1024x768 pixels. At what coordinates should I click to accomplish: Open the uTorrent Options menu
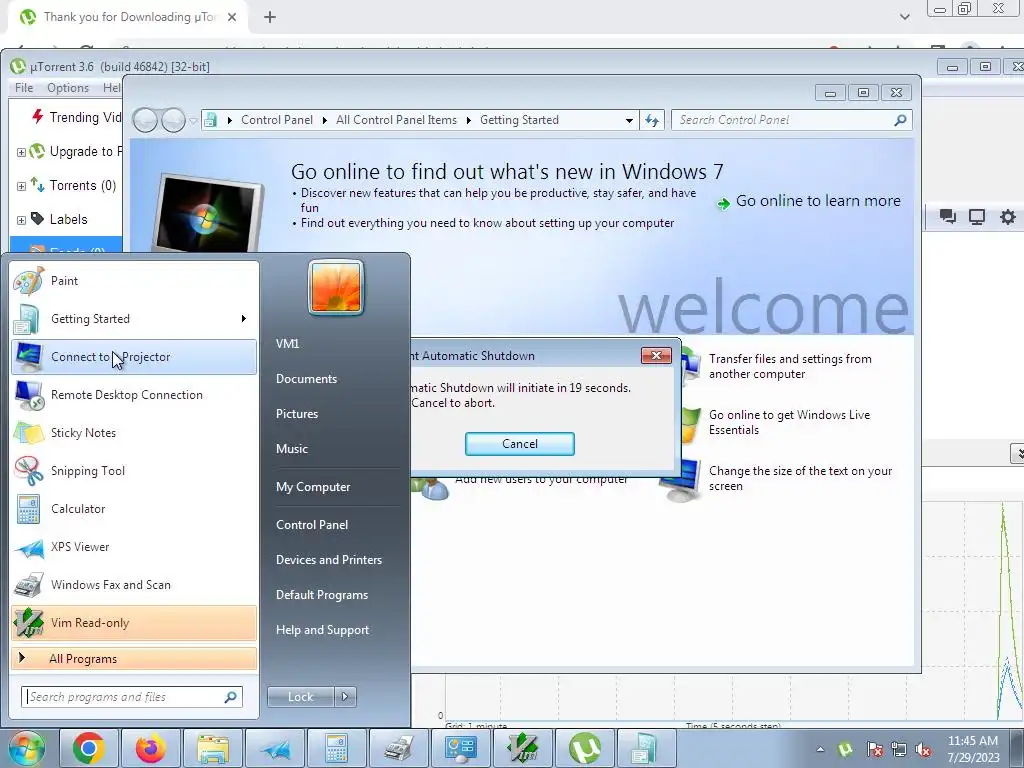tap(68, 88)
